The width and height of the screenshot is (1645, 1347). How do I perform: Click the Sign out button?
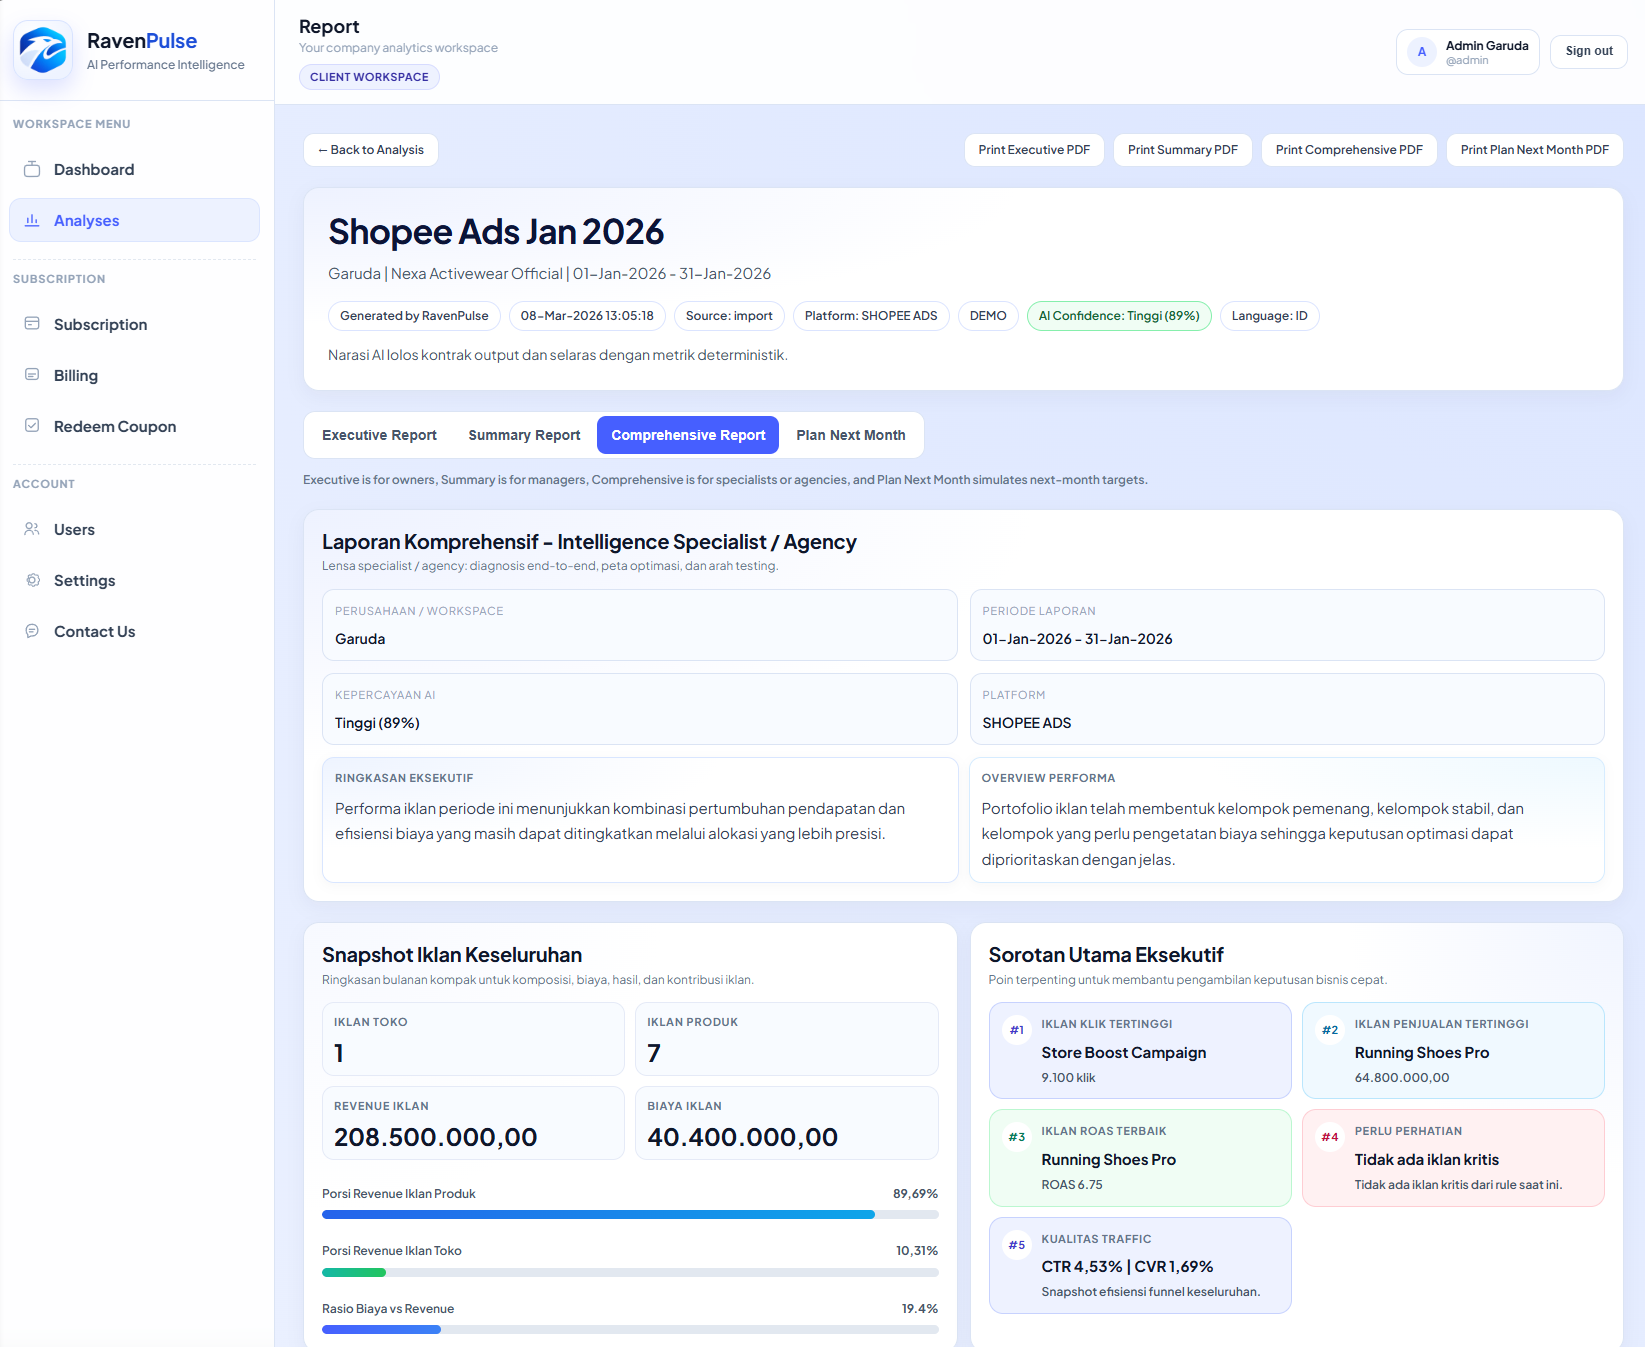1588,51
